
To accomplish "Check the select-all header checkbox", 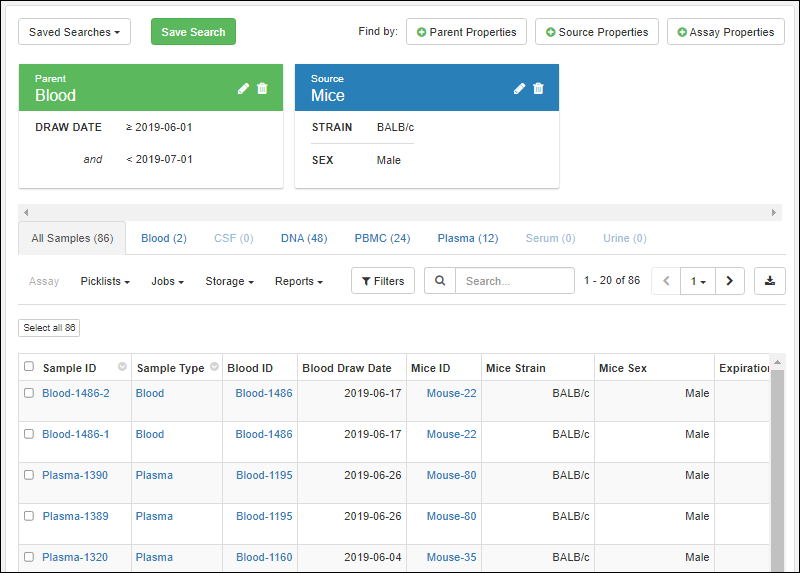I will point(29,367).
